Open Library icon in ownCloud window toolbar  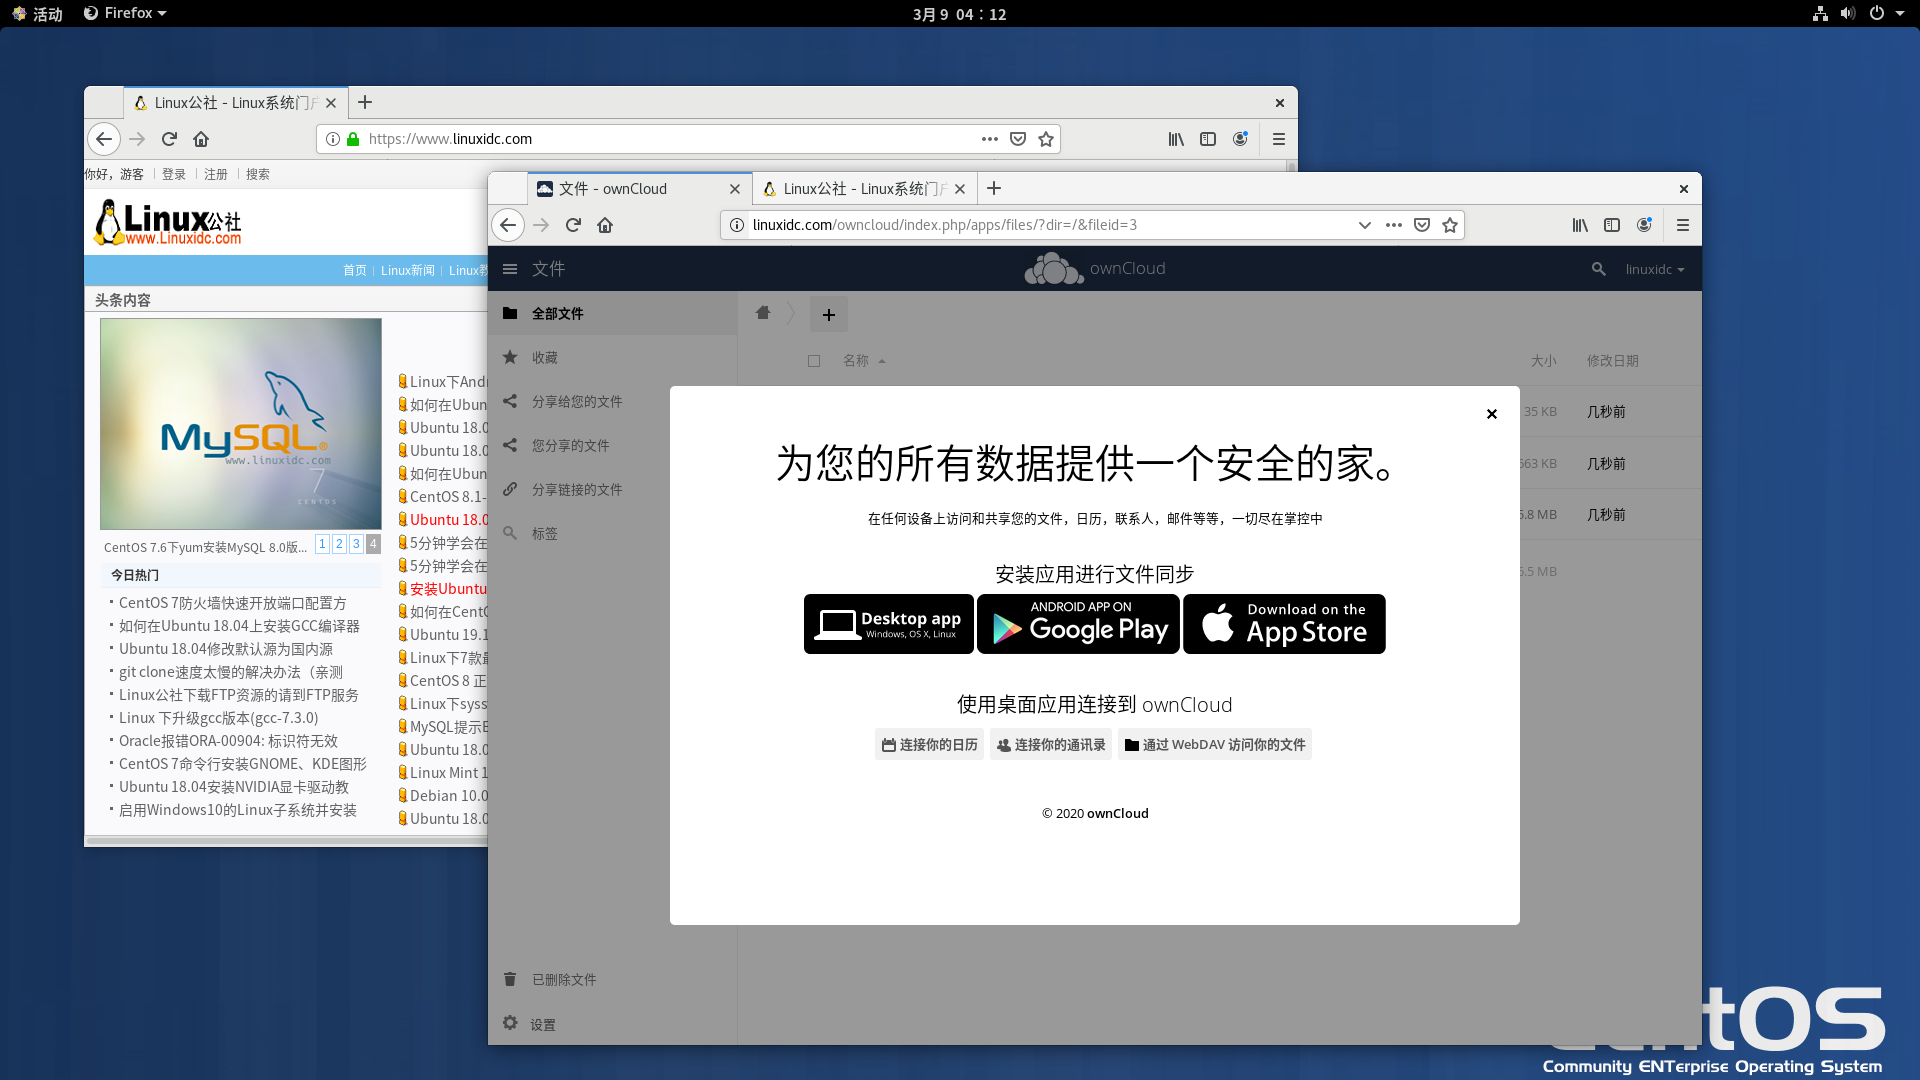point(1580,225)
